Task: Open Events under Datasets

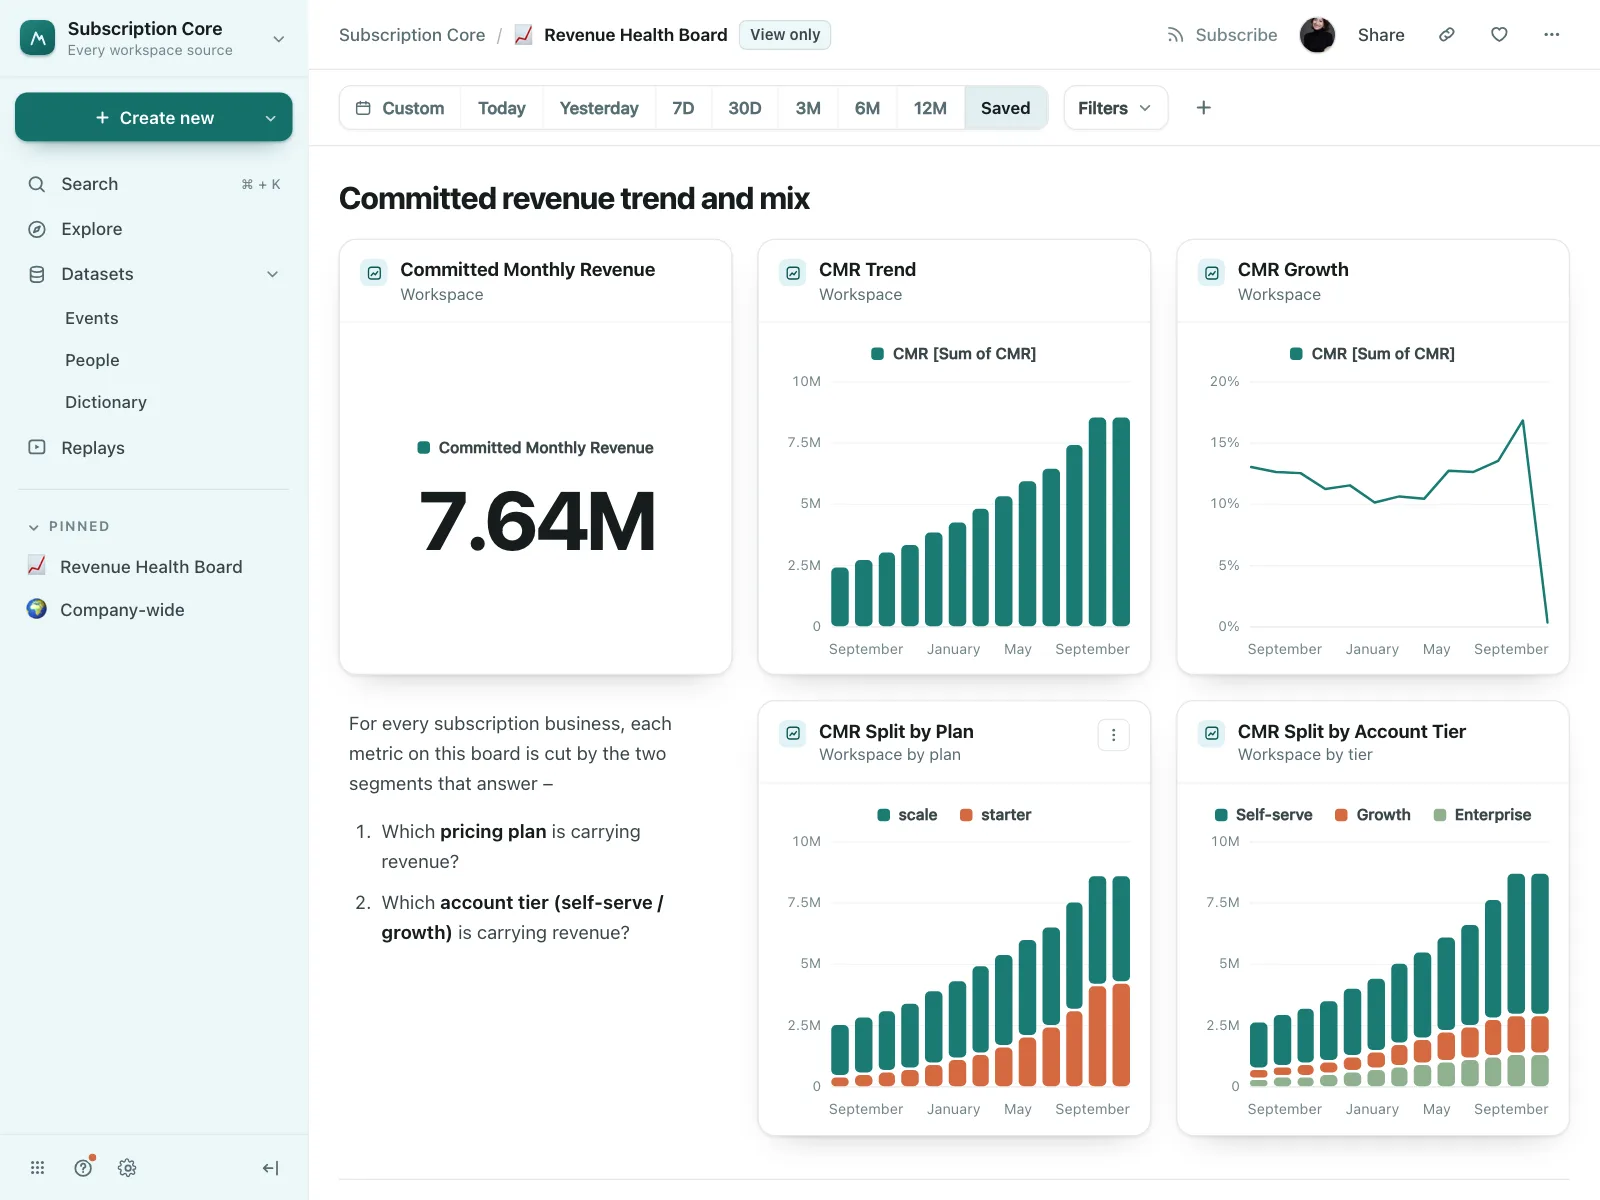Action: 92,318
